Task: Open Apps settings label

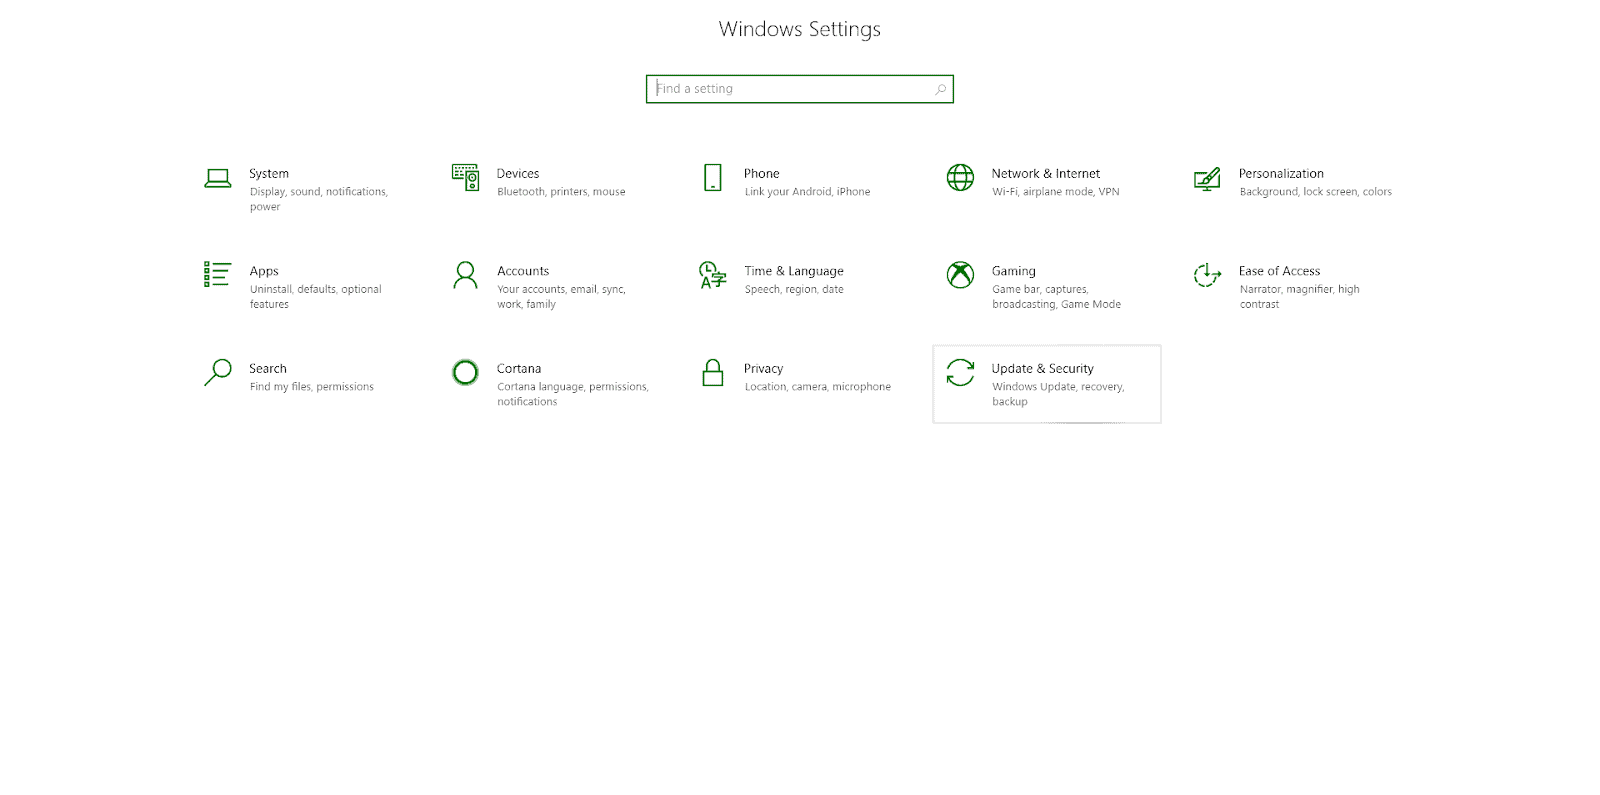Action: (x=264, y=271)
